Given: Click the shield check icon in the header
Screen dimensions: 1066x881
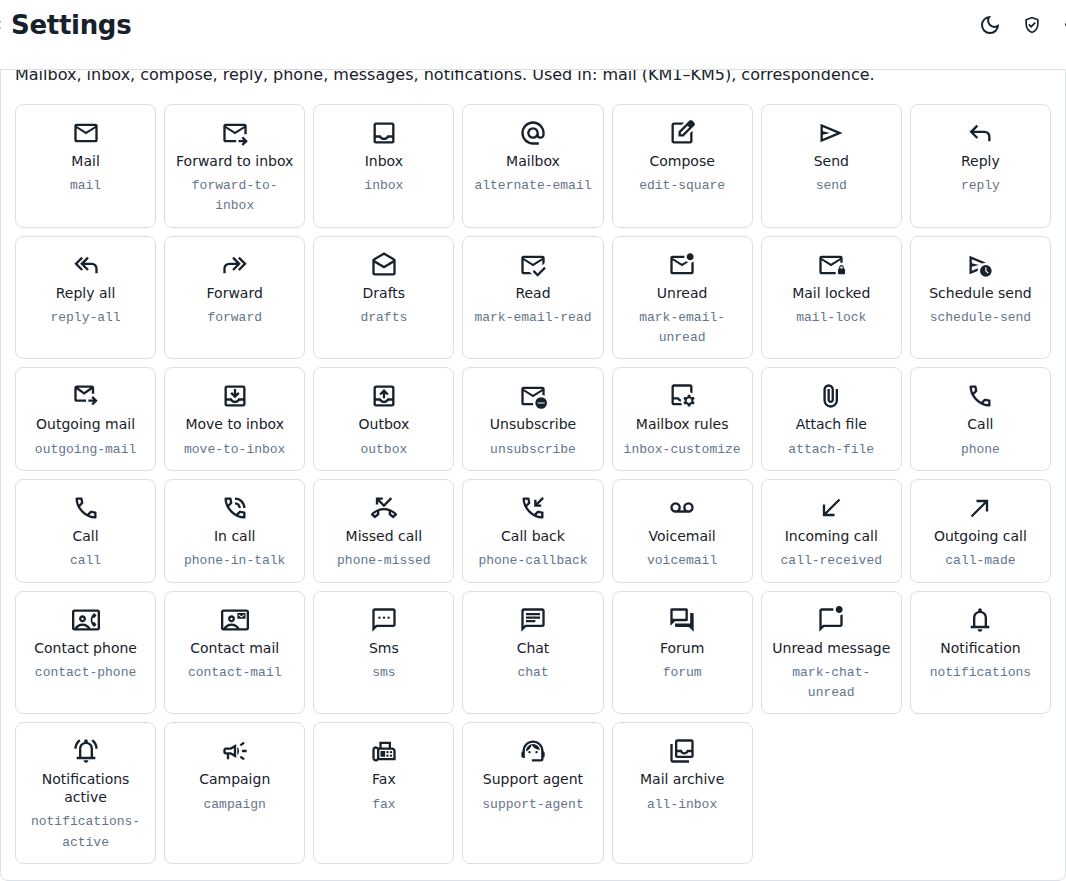Looking at the screenshot, I should 1031,26.
